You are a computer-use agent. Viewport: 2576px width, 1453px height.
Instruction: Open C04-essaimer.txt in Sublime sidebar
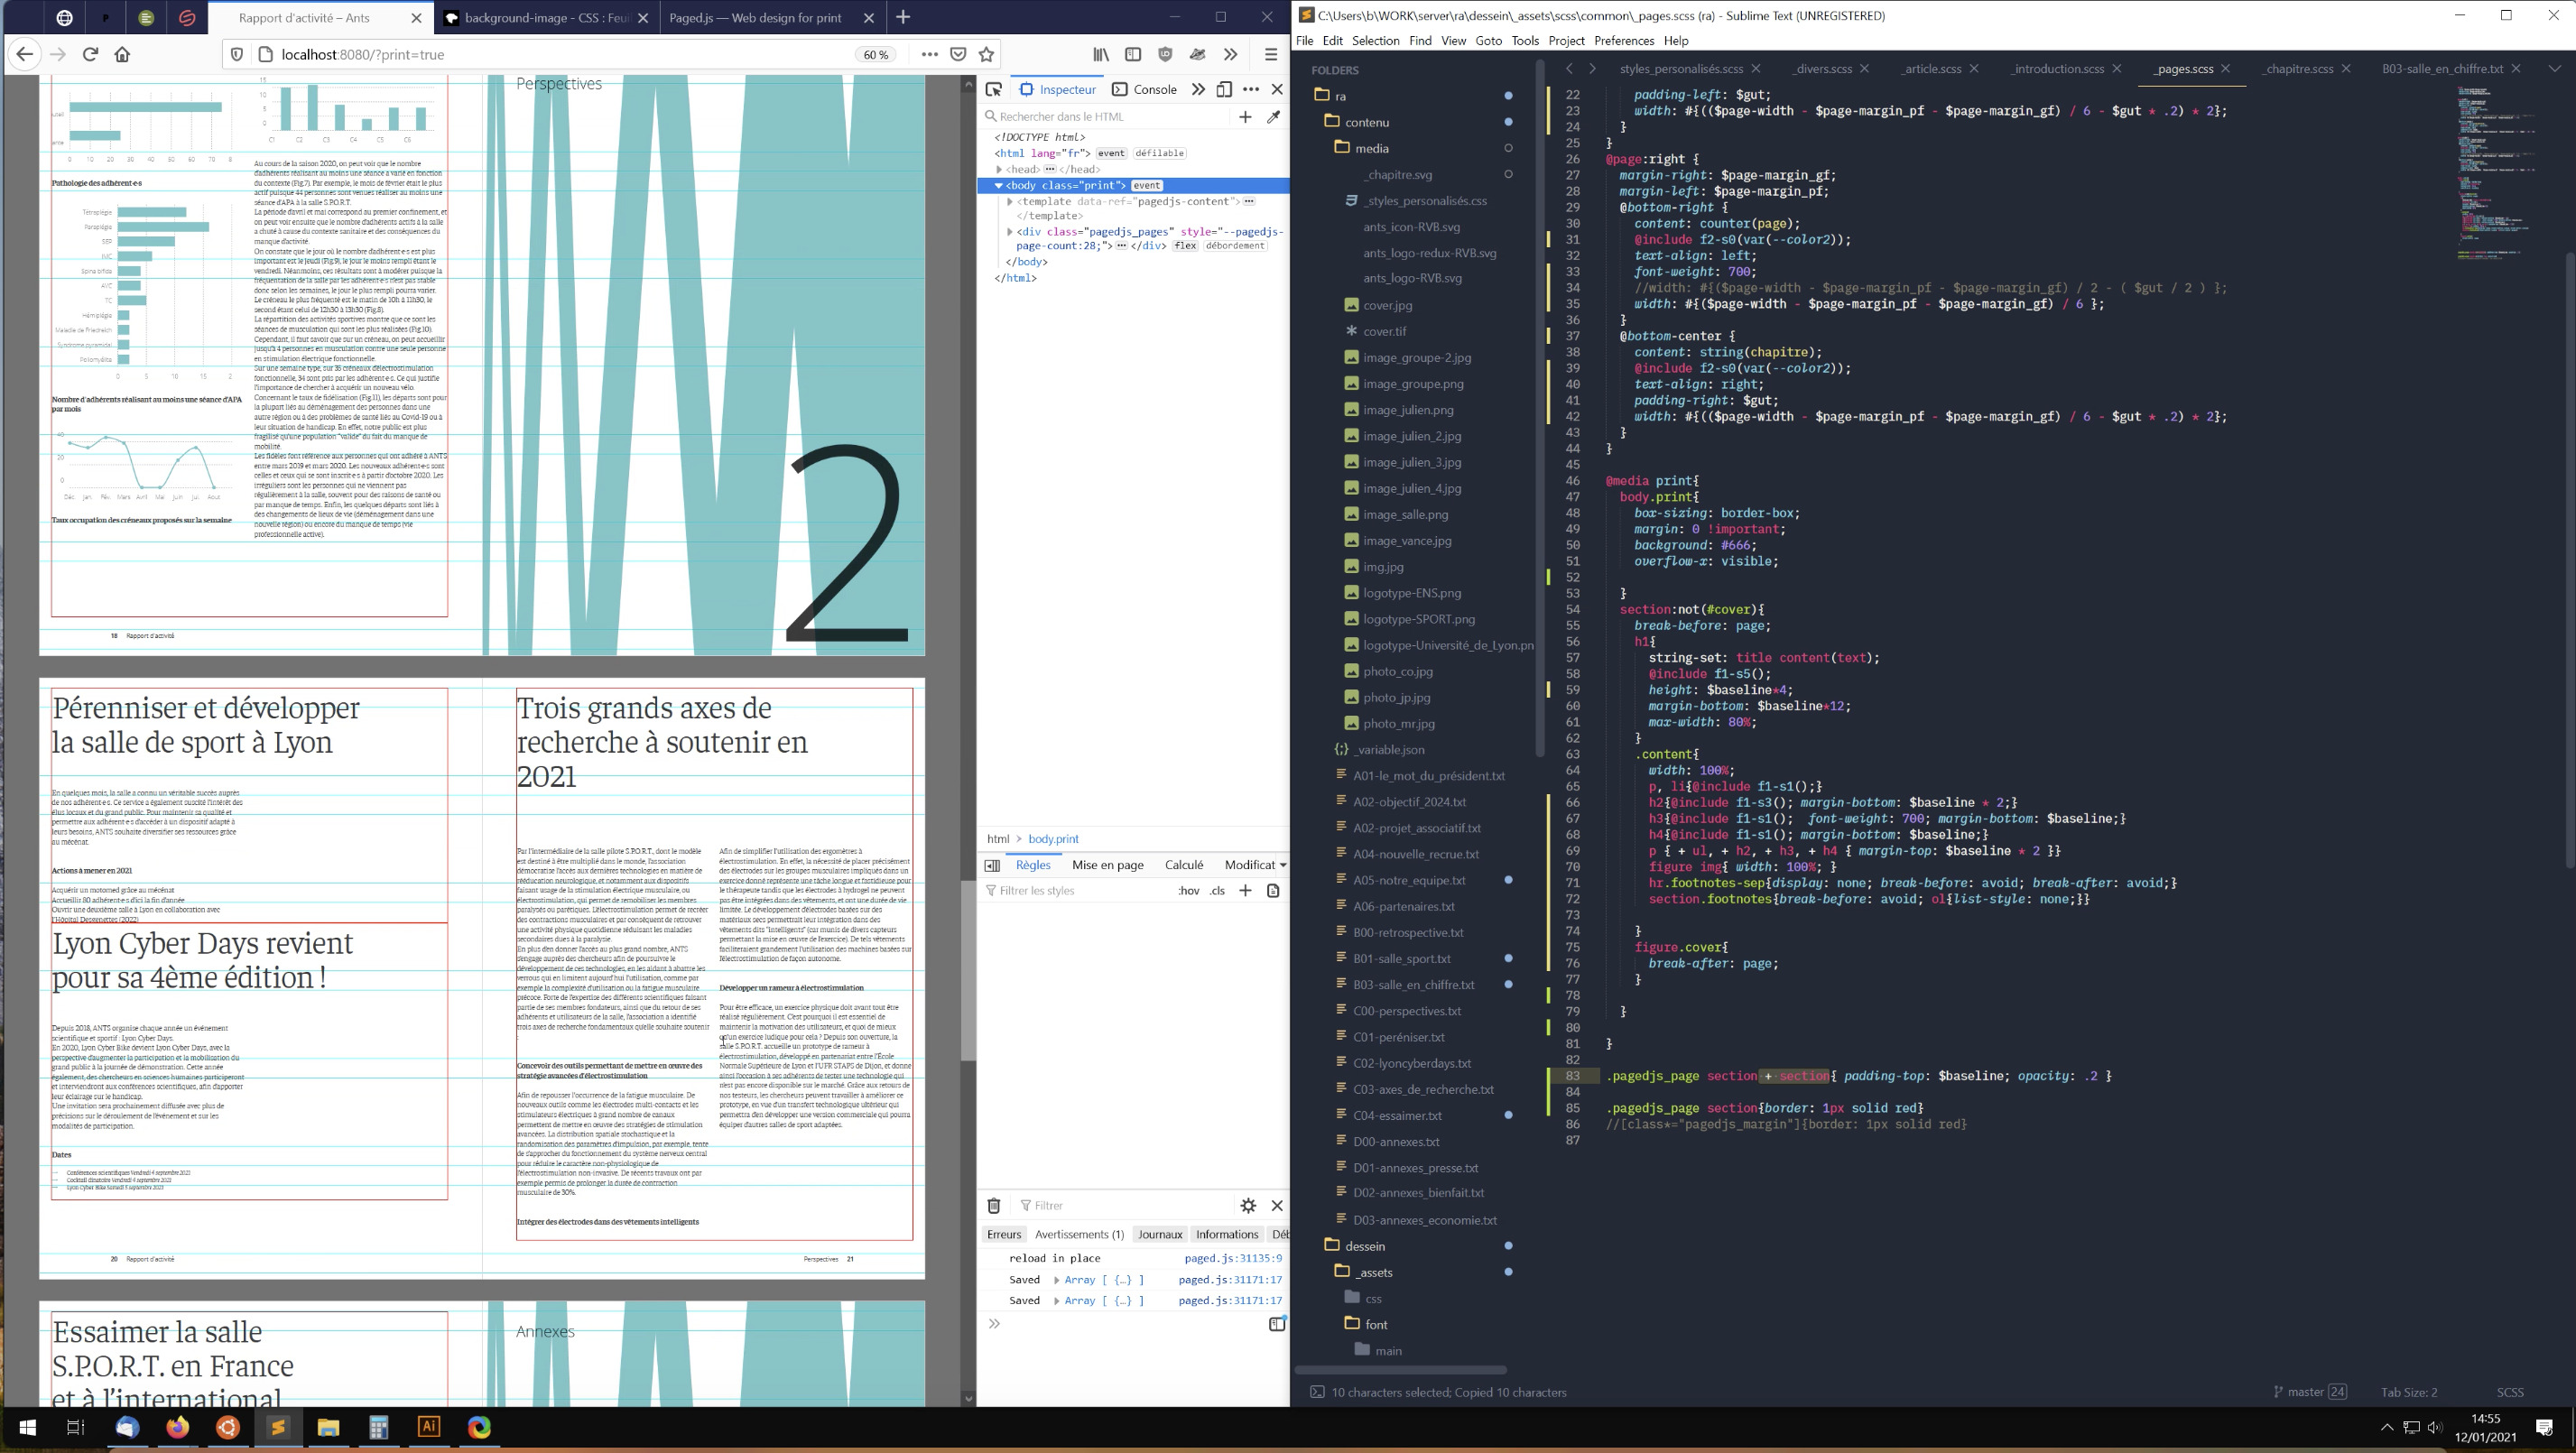(1397, 1115)
